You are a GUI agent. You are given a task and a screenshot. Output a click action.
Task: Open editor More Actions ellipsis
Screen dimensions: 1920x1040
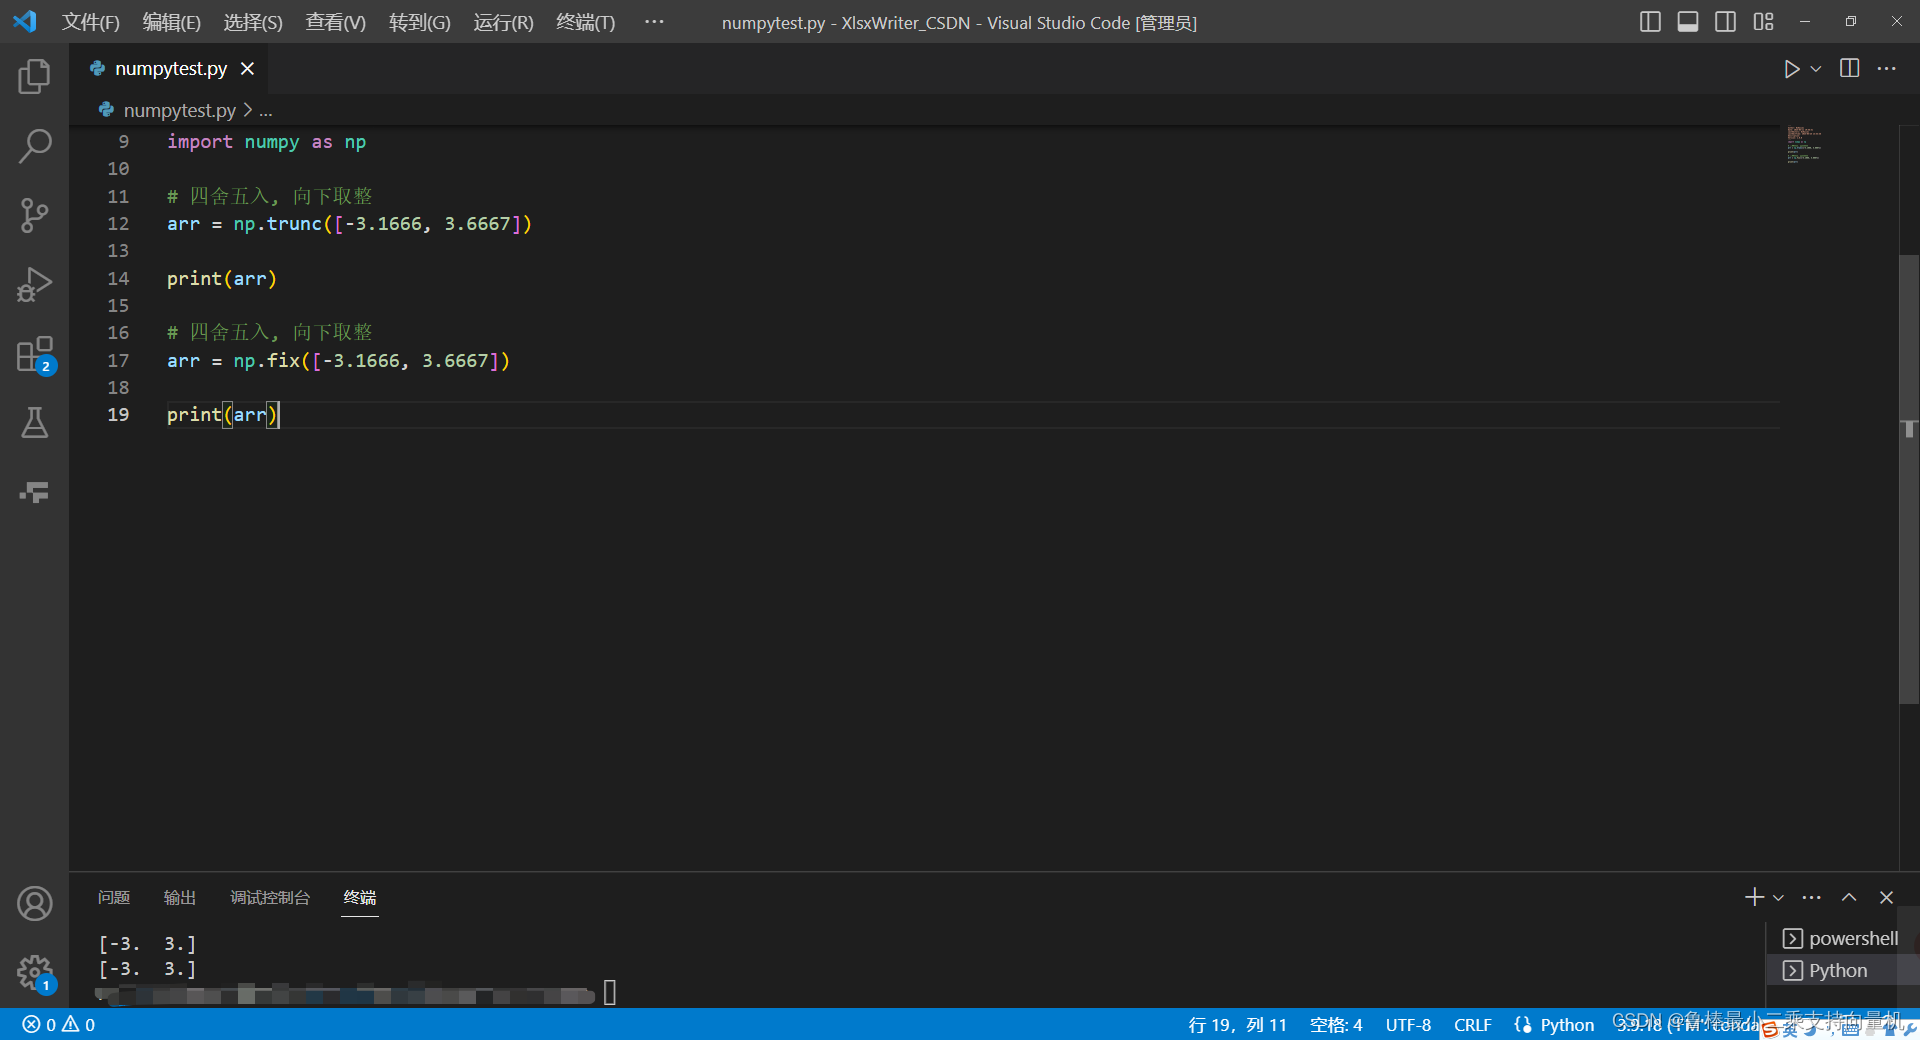(x=1887, y=68)
